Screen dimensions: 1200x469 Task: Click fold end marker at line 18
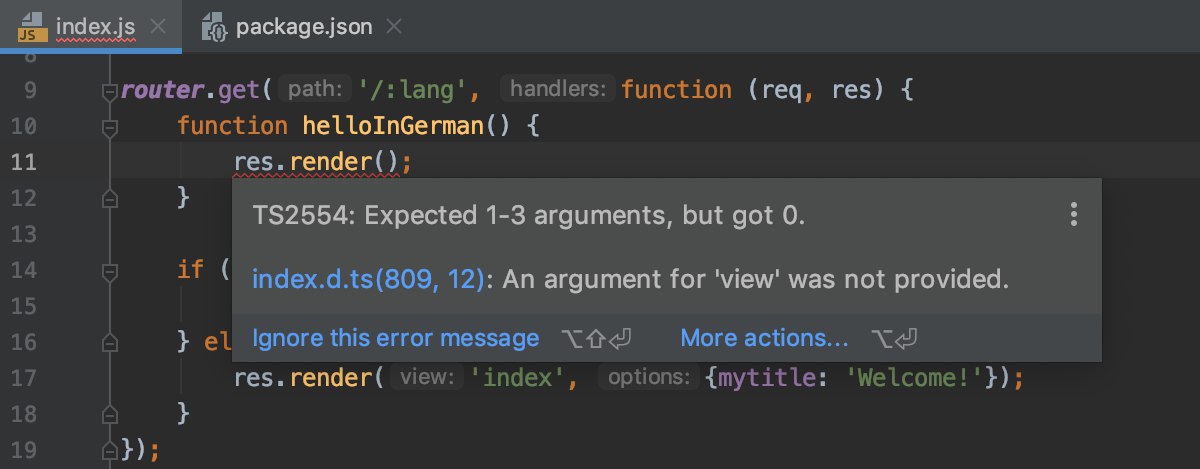coord(110,413)
